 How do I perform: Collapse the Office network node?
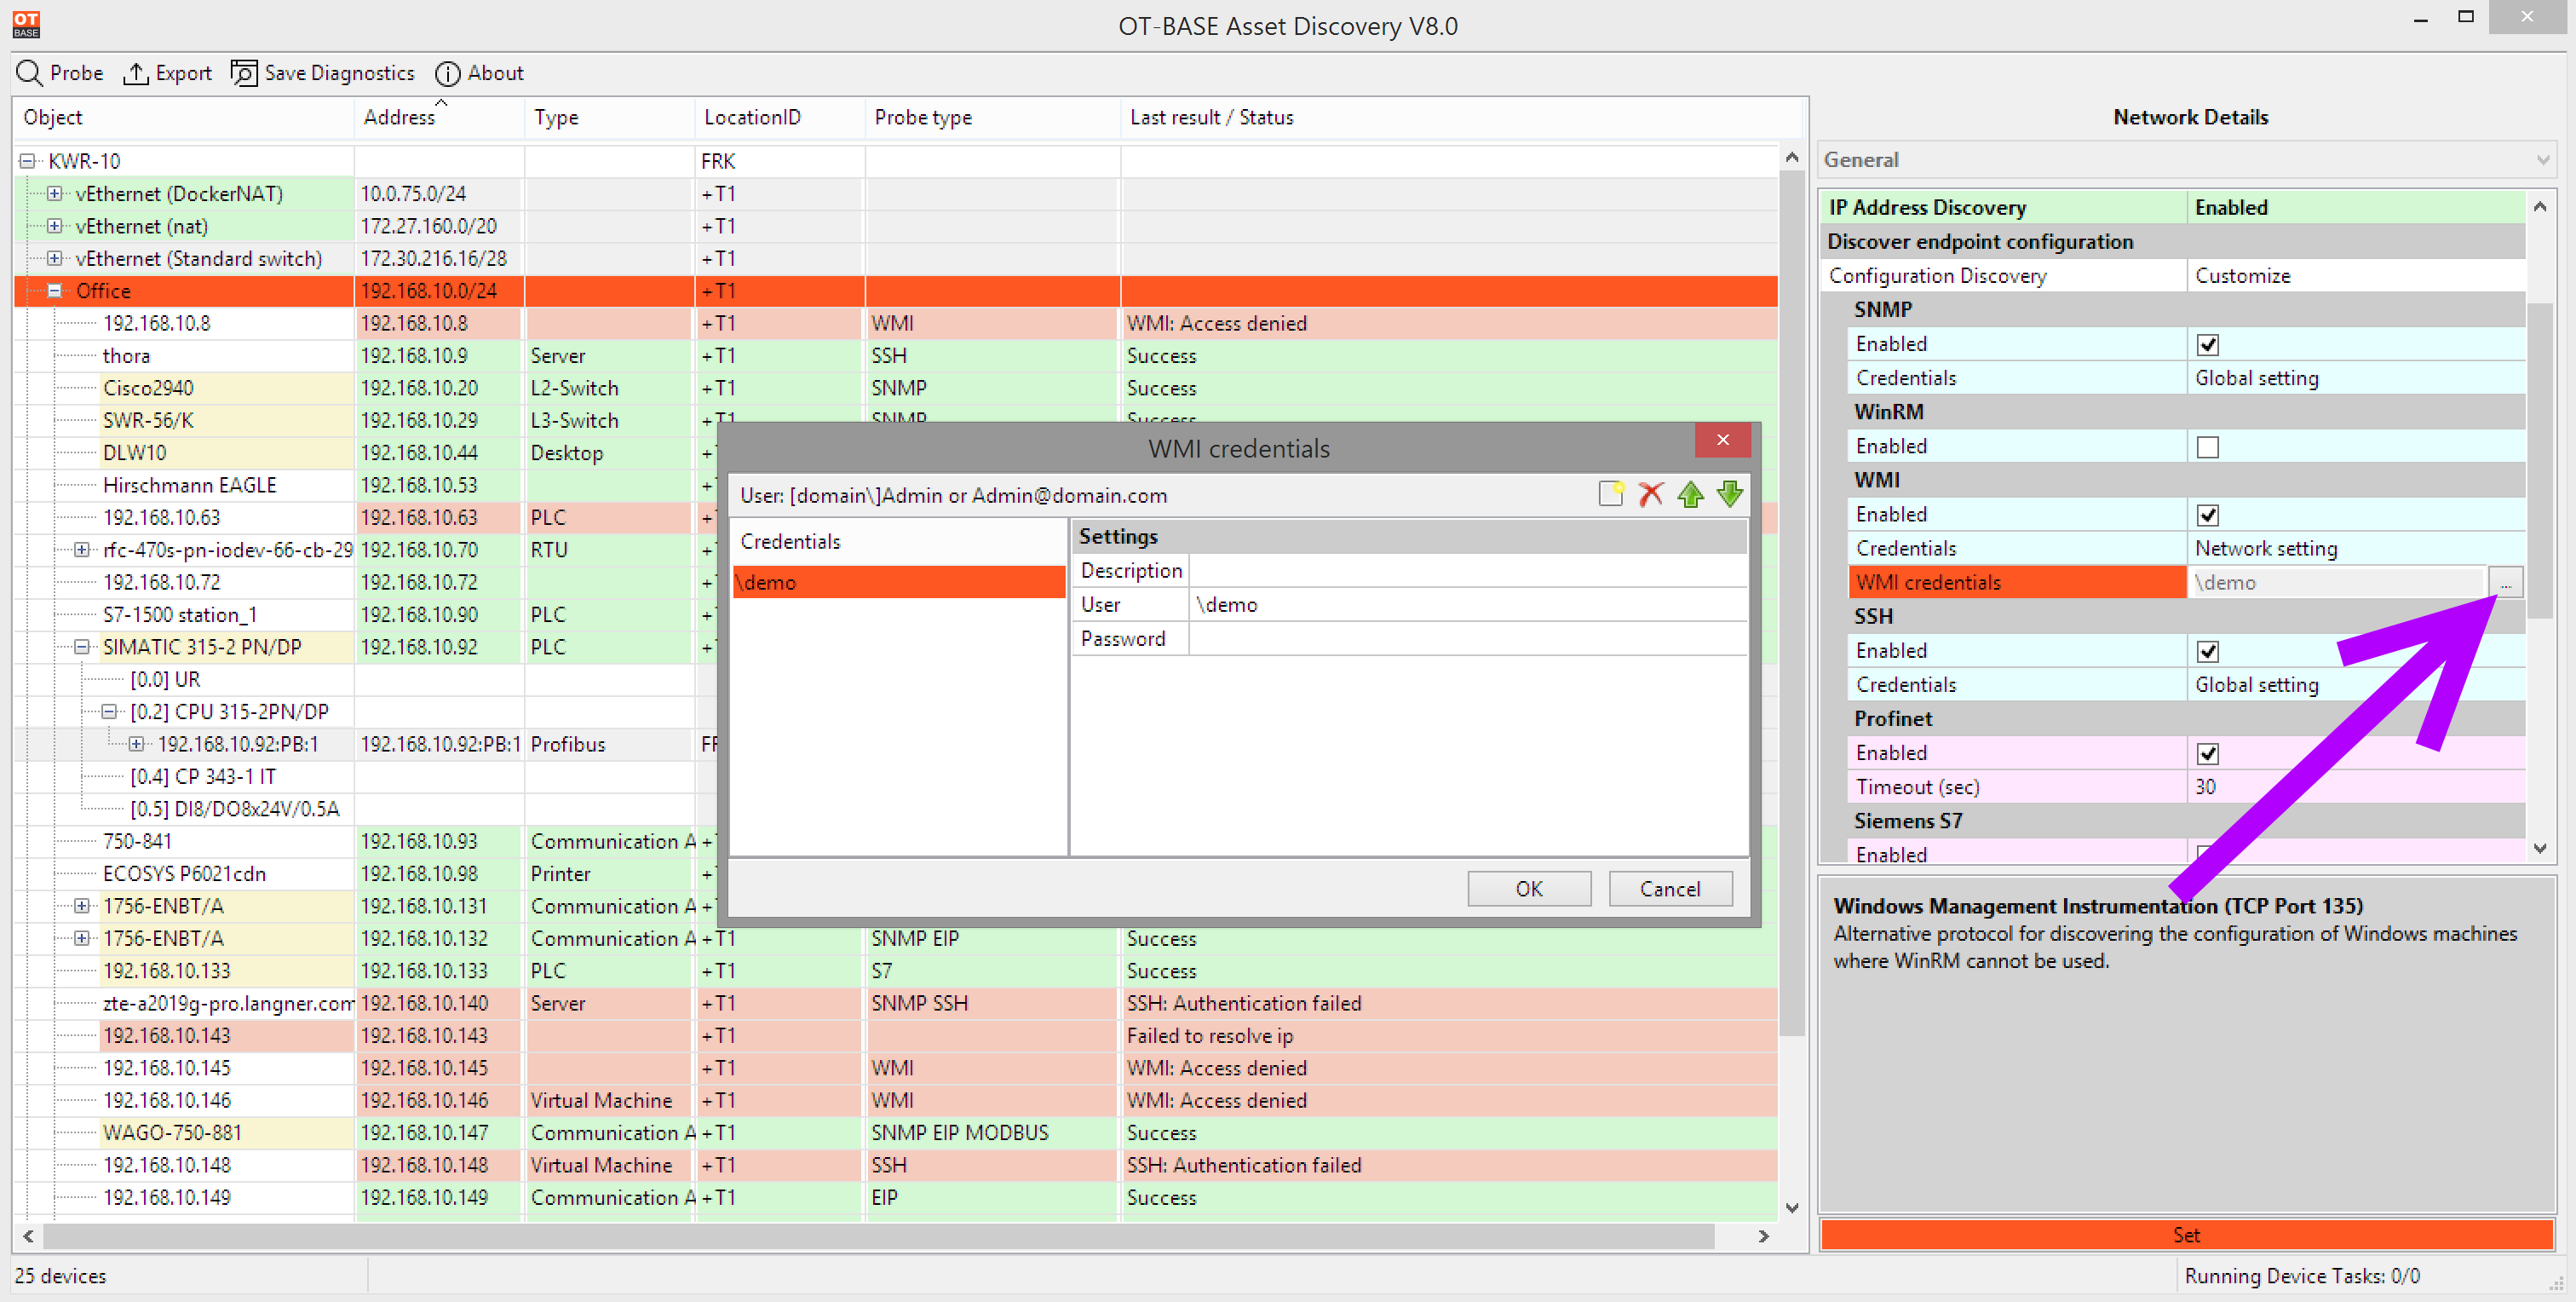pyautogui.click(x=55, y=291)
